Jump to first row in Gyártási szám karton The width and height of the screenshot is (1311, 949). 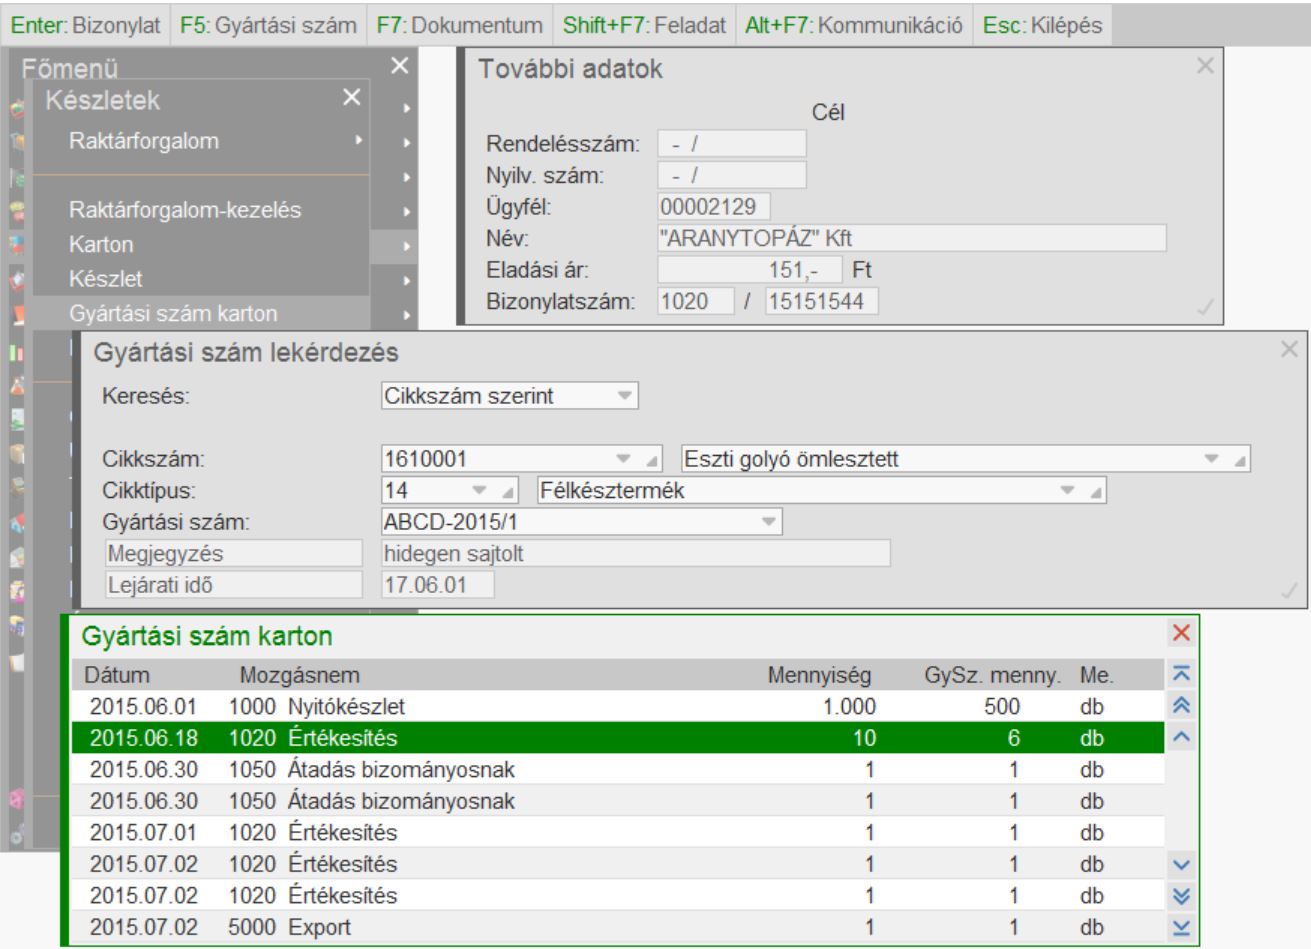tap(1181, 676)
